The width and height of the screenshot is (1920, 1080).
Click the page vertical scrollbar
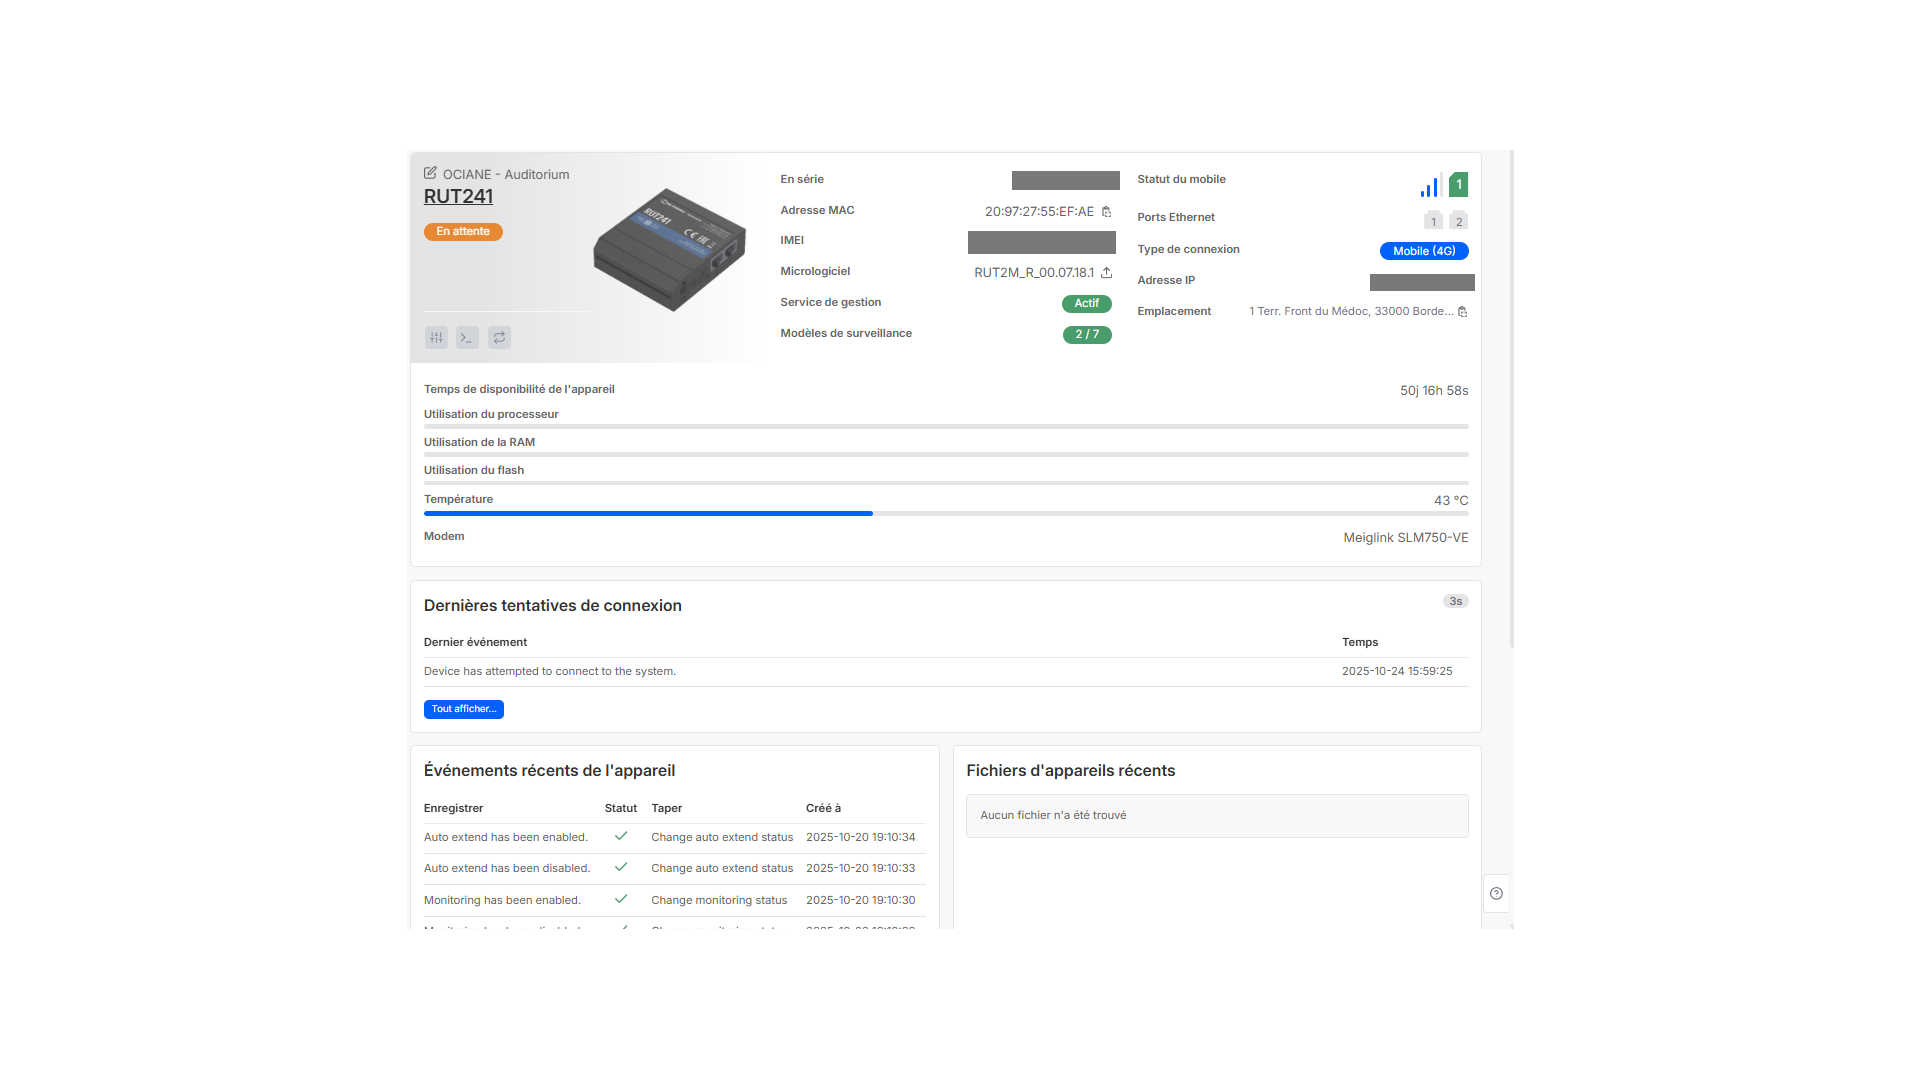tap(1511, 400)
